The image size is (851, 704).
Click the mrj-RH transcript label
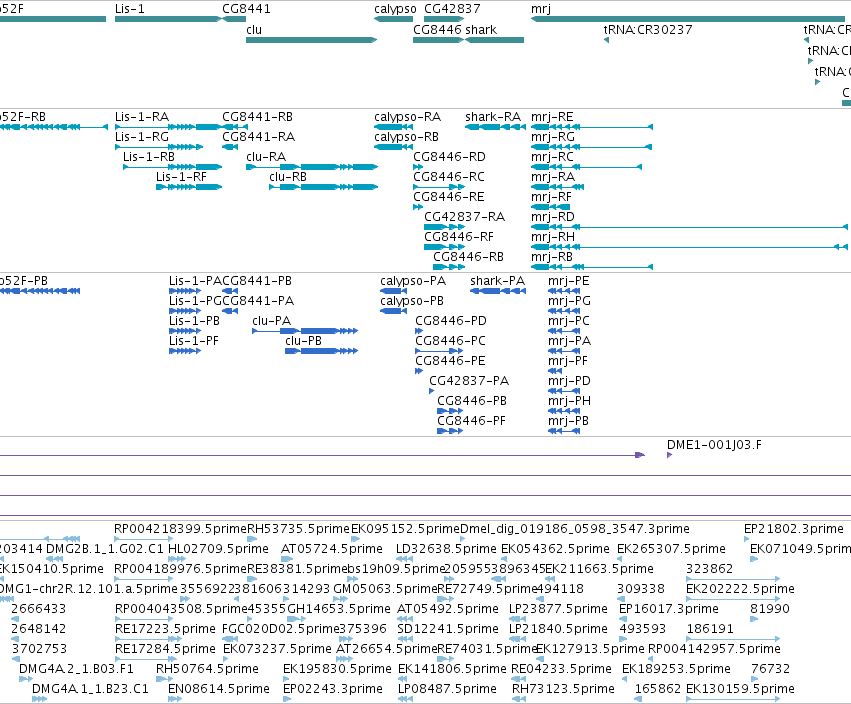(552, 237)
